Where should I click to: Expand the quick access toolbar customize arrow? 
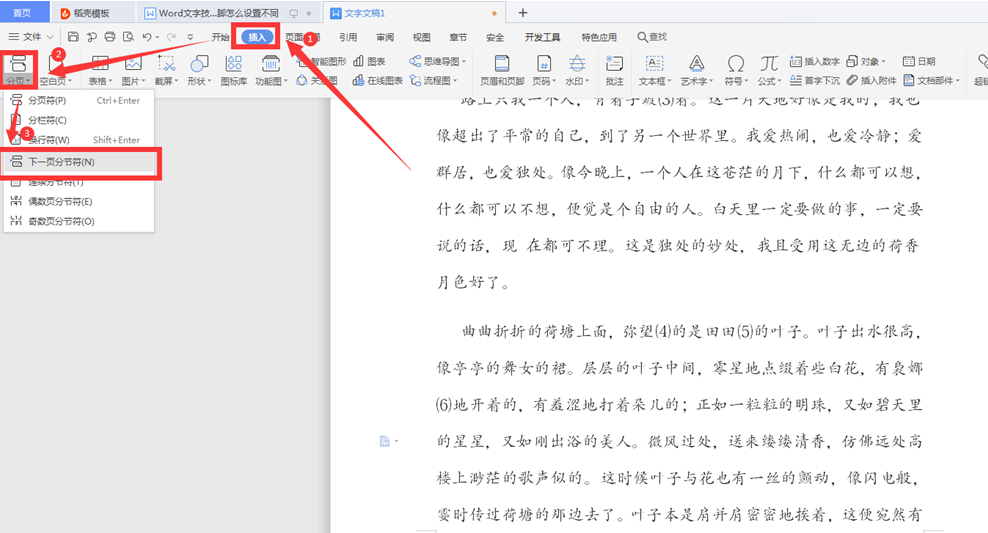click(190, 37)
